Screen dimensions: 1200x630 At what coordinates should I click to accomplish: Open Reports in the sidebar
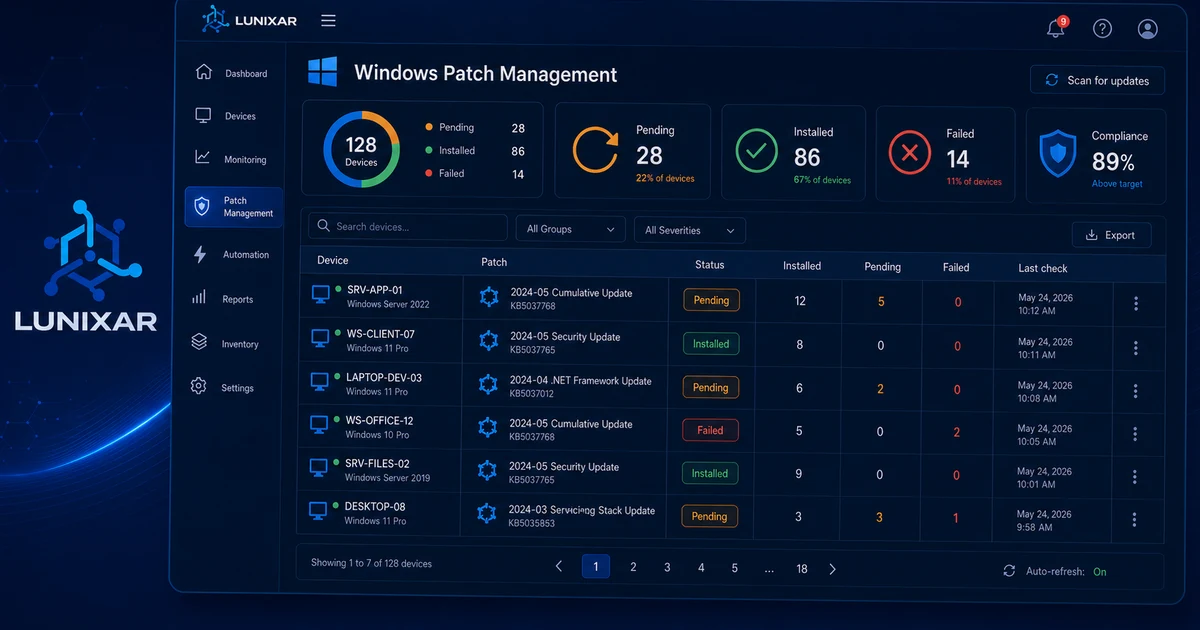click(223, 299)
